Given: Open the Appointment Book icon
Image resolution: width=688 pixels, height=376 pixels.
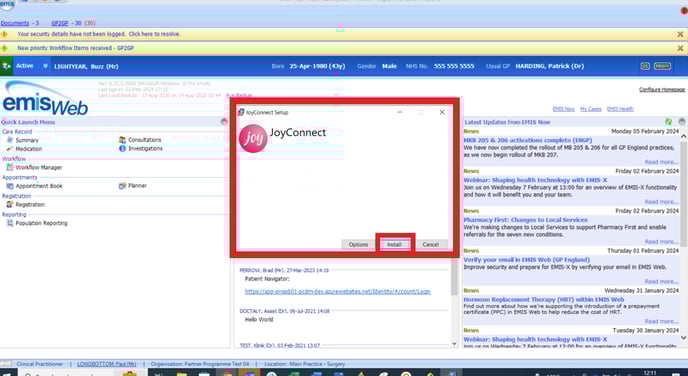Looking at the screenshot, I should 10,186.
